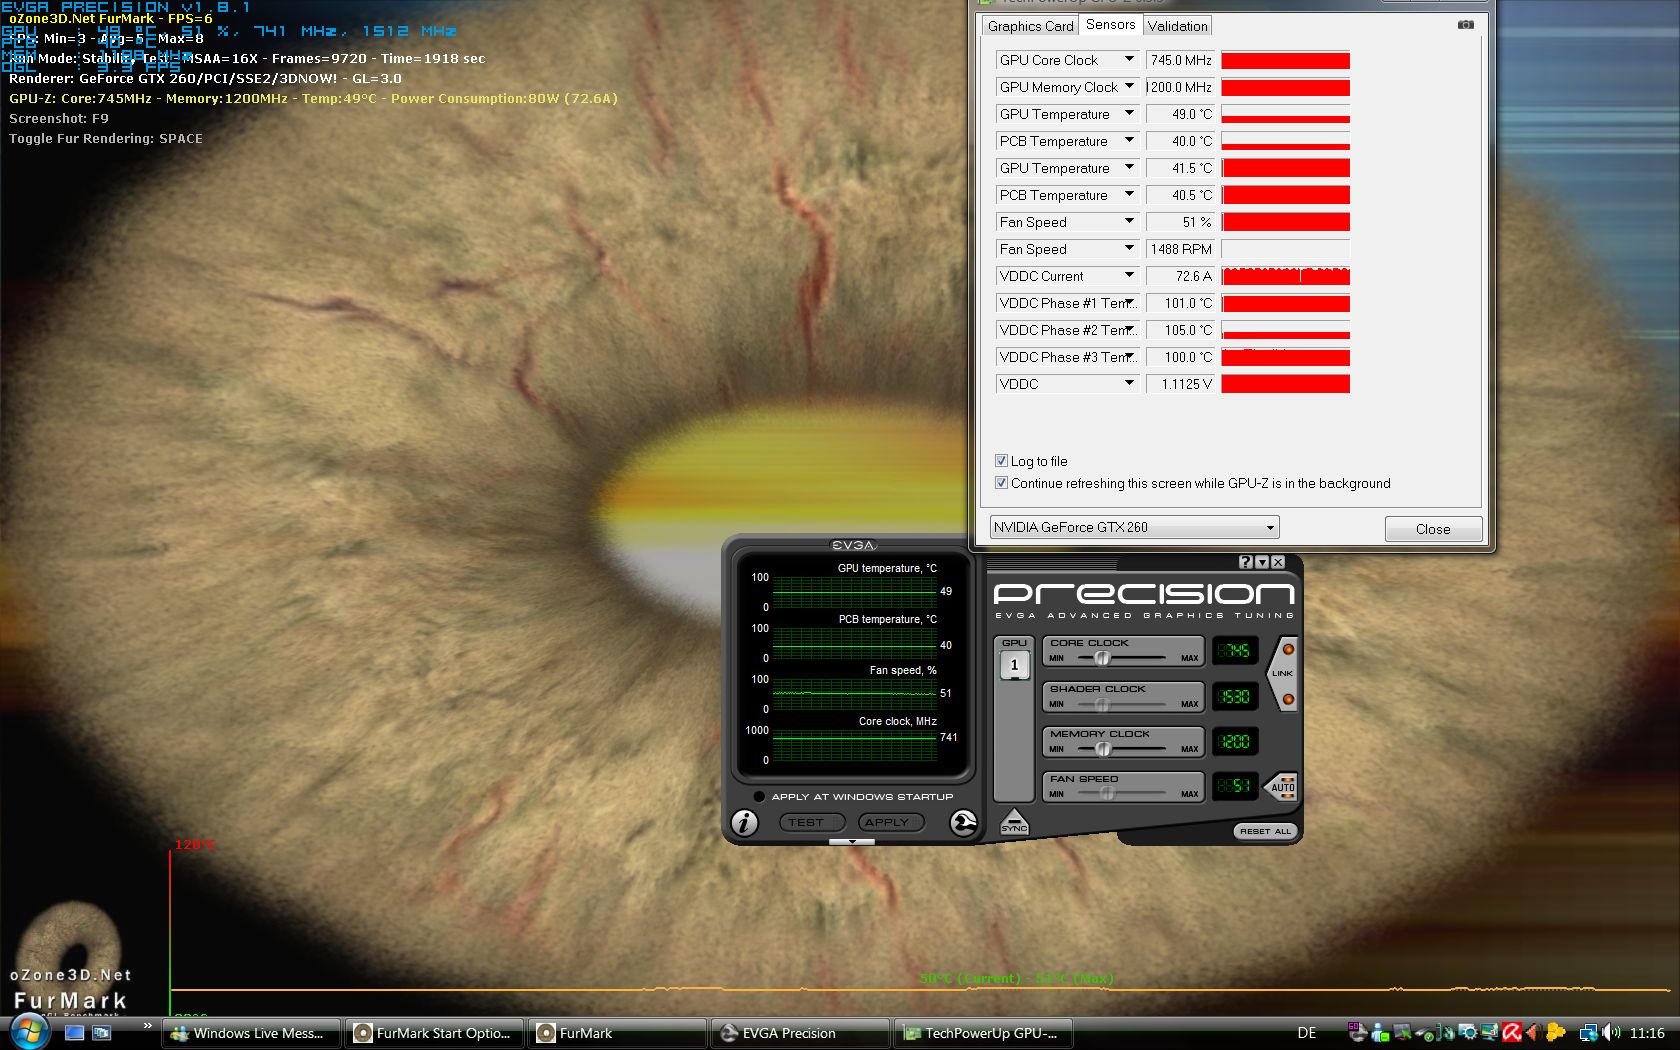The height and width of the screenshot is (1050, 1680).
Task: Open the network connection tray icon
Action: [1588, 1033]
